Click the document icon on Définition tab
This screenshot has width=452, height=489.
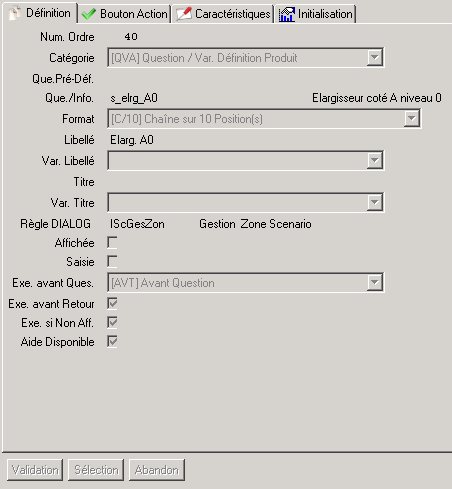pos(15,13)
